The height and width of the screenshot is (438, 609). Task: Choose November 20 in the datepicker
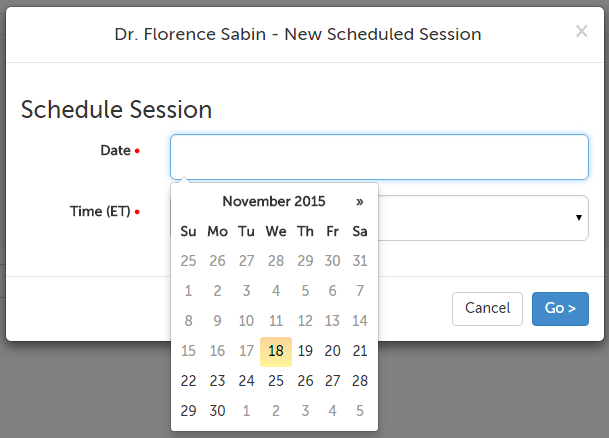pos(333,351)
